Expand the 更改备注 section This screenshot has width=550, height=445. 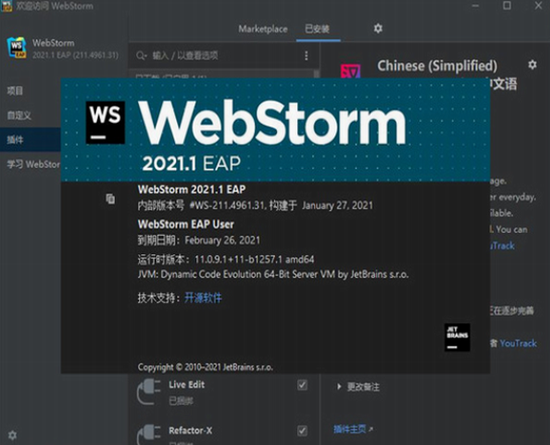(x=358, y=387)
